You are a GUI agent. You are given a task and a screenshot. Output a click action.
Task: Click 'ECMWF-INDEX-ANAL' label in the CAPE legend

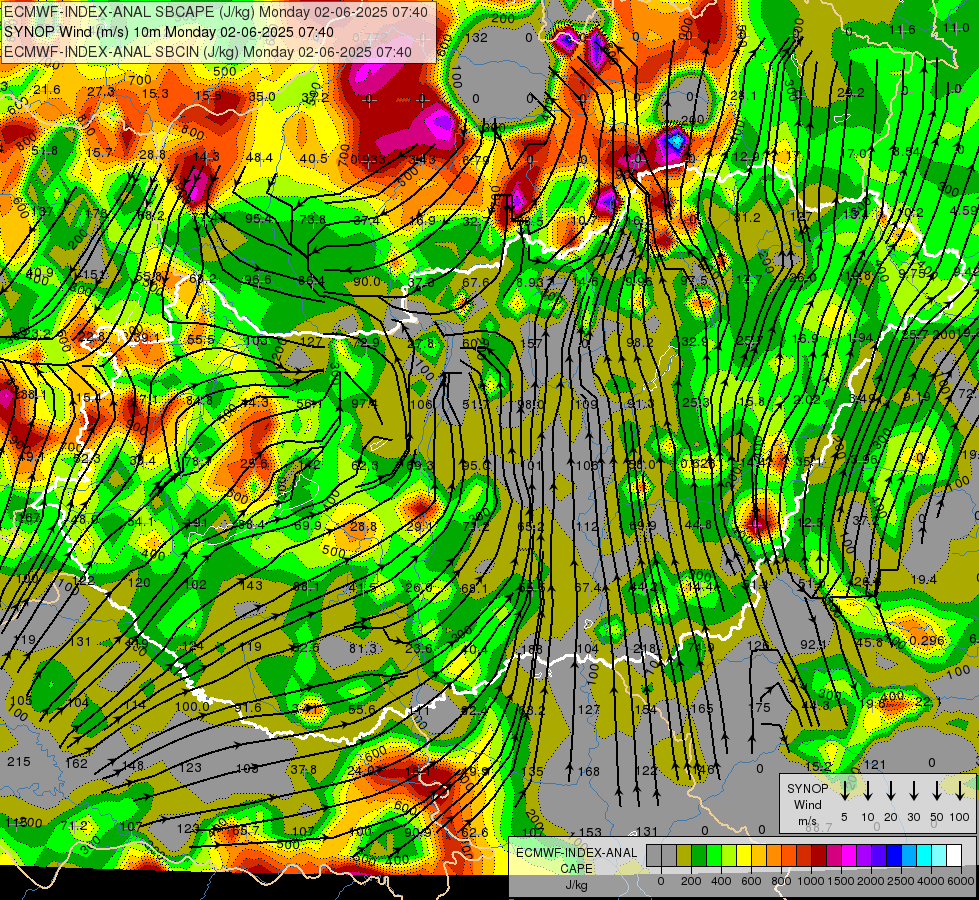[x=576, y=853]
